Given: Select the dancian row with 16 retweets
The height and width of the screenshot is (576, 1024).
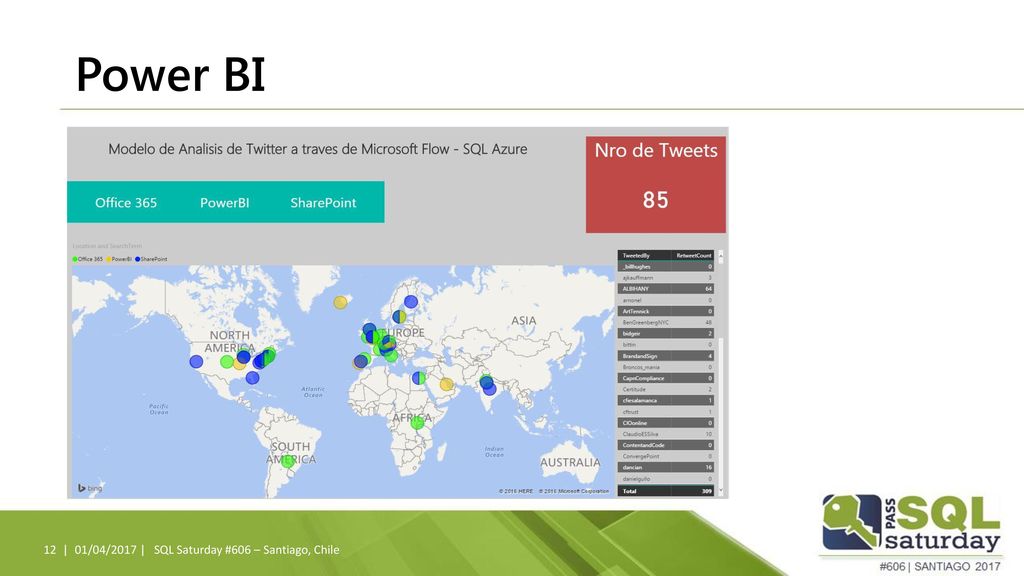Looking at the screenshot, I should coord(666,468).
